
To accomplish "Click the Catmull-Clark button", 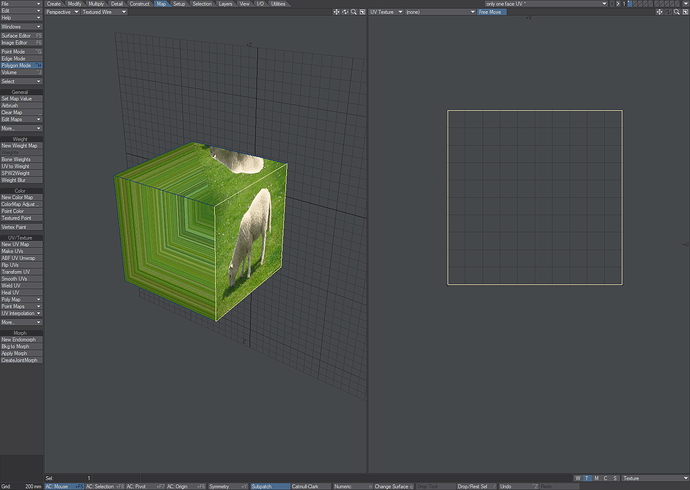I will coord(311,486).
